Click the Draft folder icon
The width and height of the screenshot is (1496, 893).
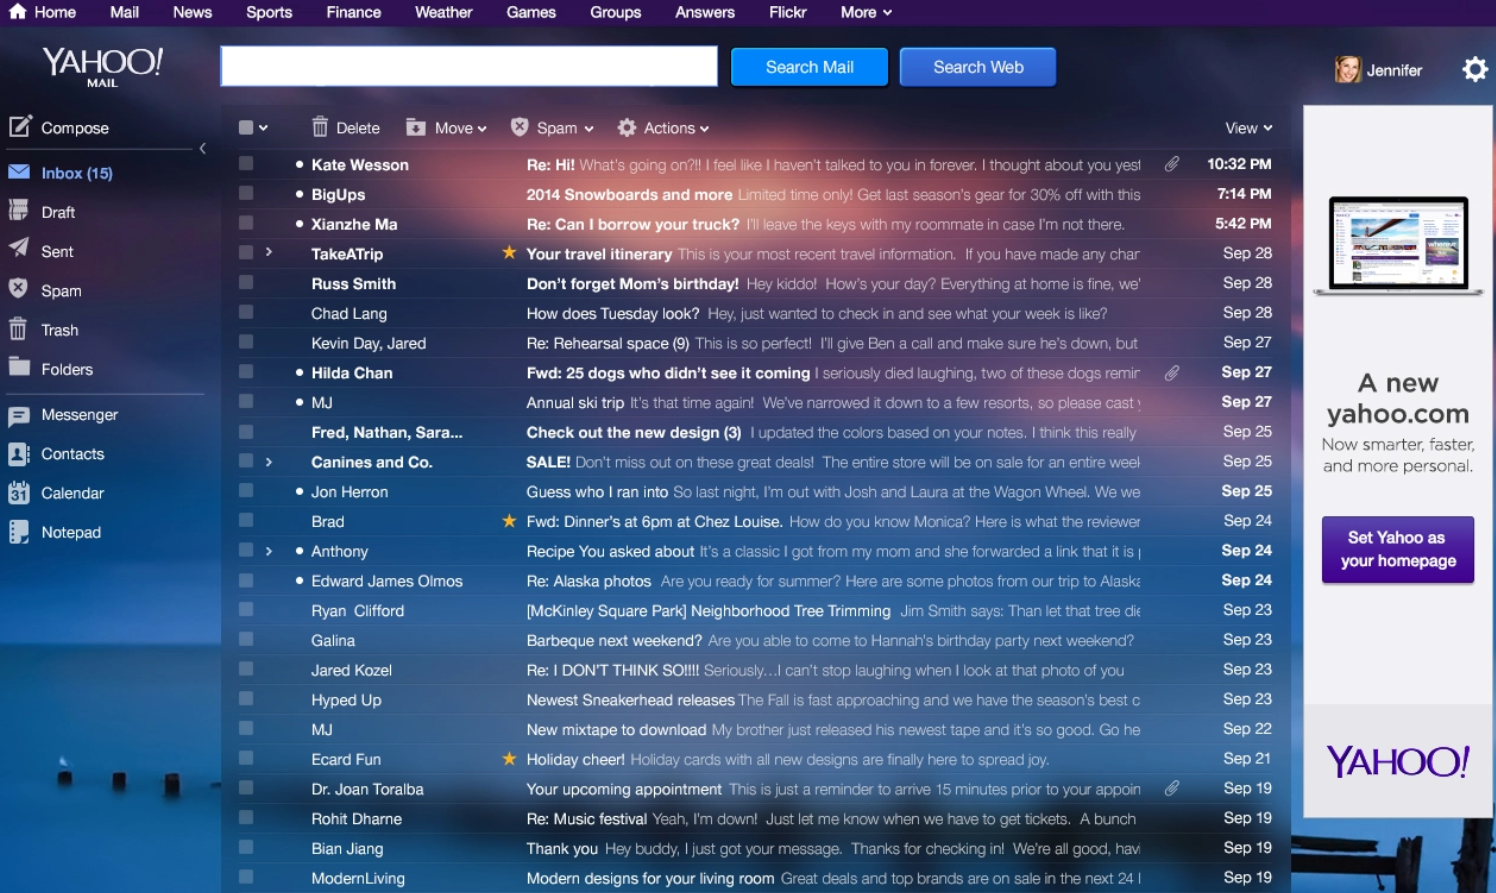19,210
